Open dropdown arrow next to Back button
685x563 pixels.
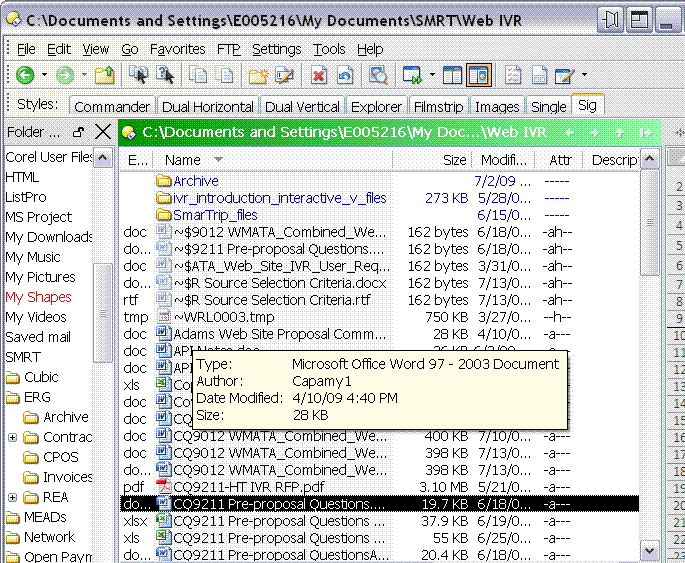pyautogui.click(x=45, y=75)
